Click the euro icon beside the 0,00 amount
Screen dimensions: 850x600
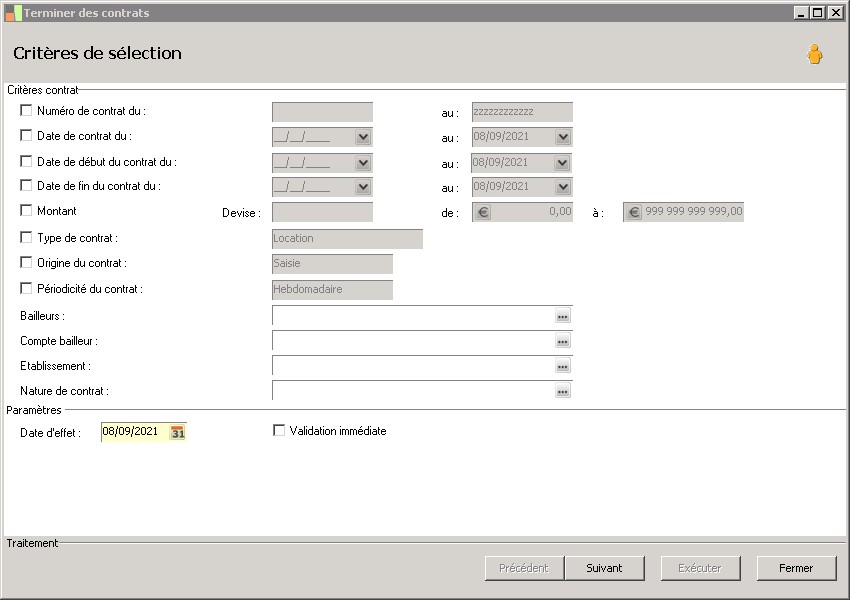[482, 212]
